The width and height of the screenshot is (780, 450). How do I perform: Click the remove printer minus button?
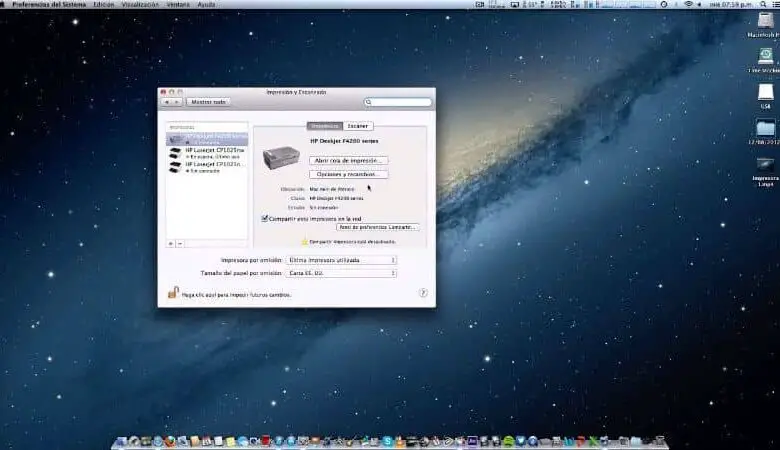180,243
